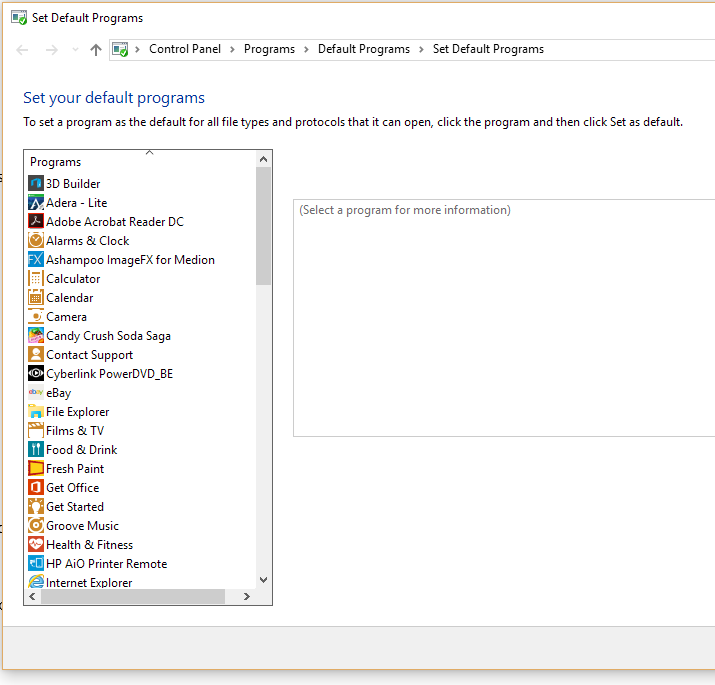Screen dimensions: 715x685
Task: Go up one folder level
Action: [x=96, y=49]
